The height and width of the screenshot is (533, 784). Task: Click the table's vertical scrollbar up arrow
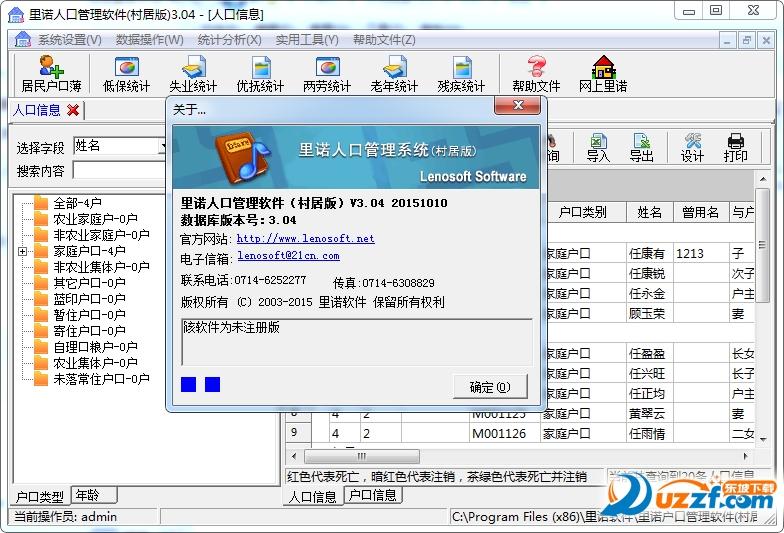[x=763, y=179]
